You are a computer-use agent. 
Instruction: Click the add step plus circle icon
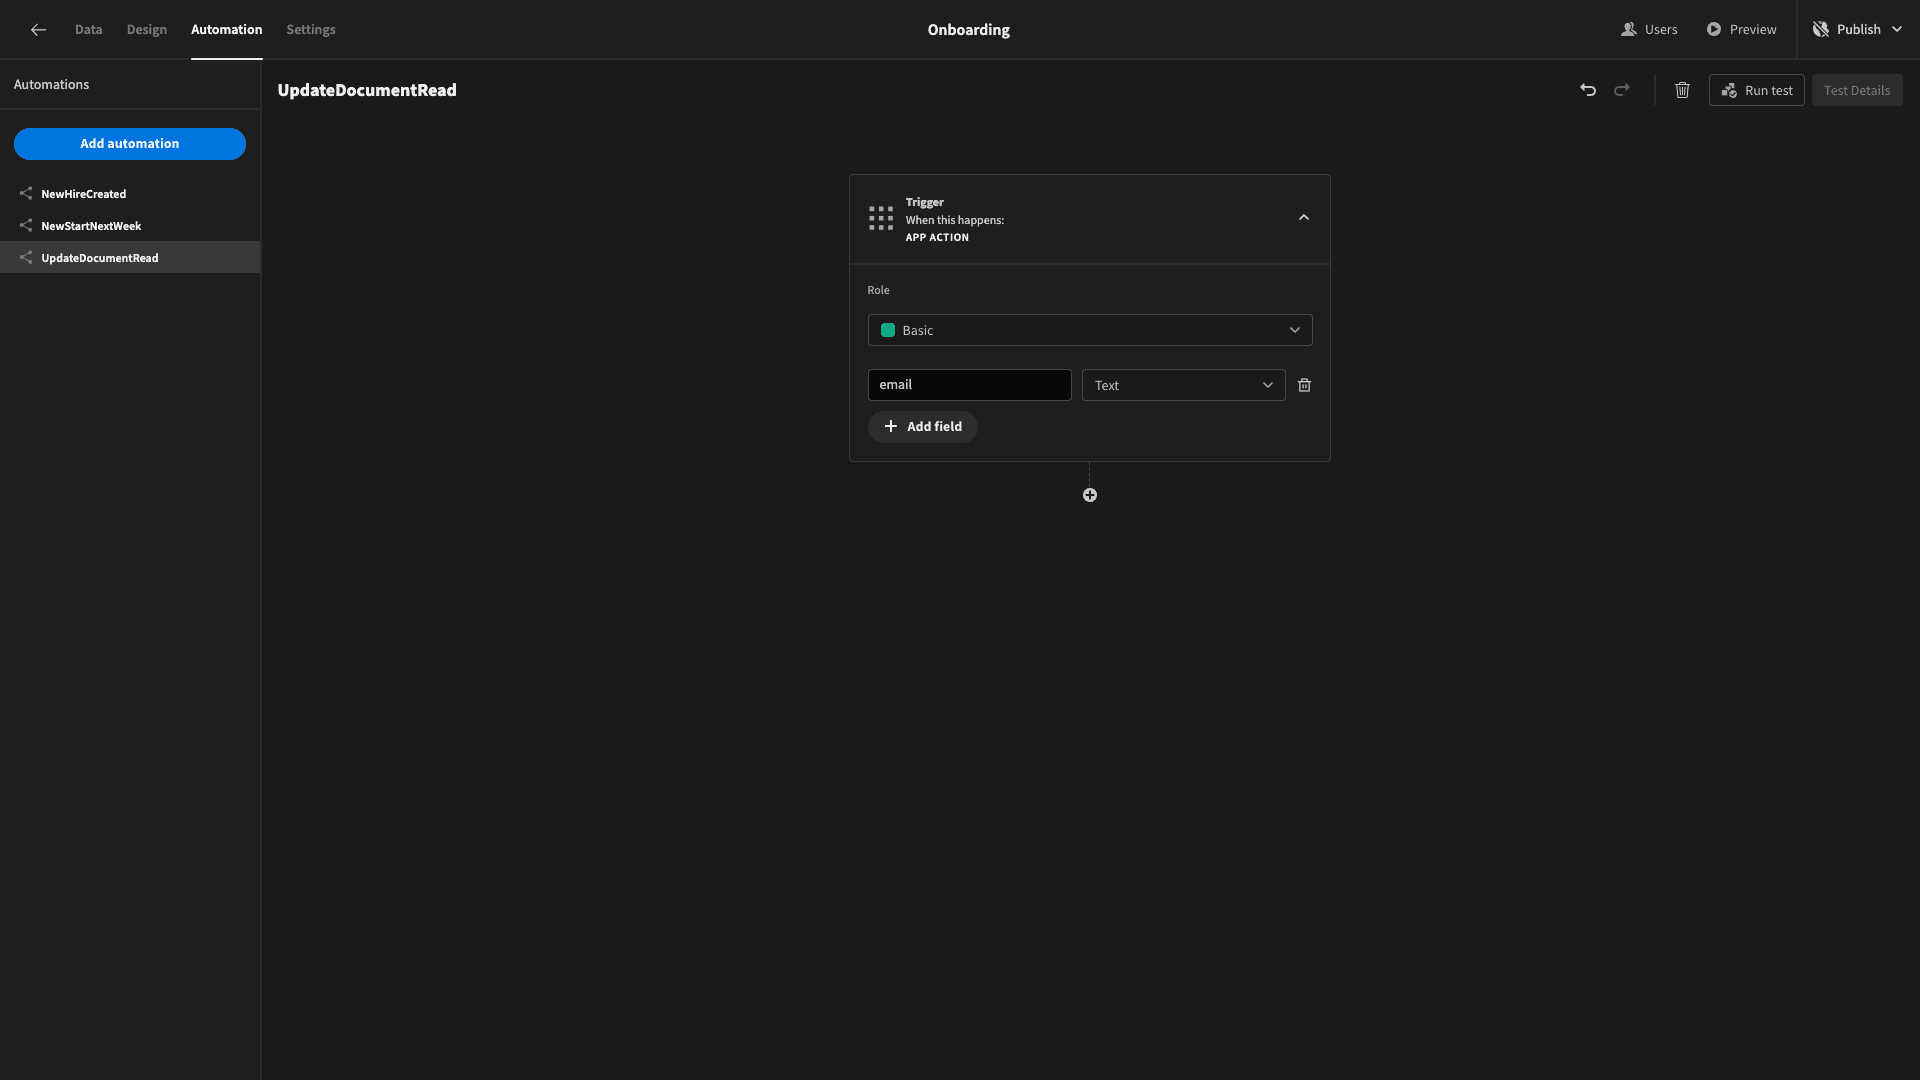(x=1089, y=495)
